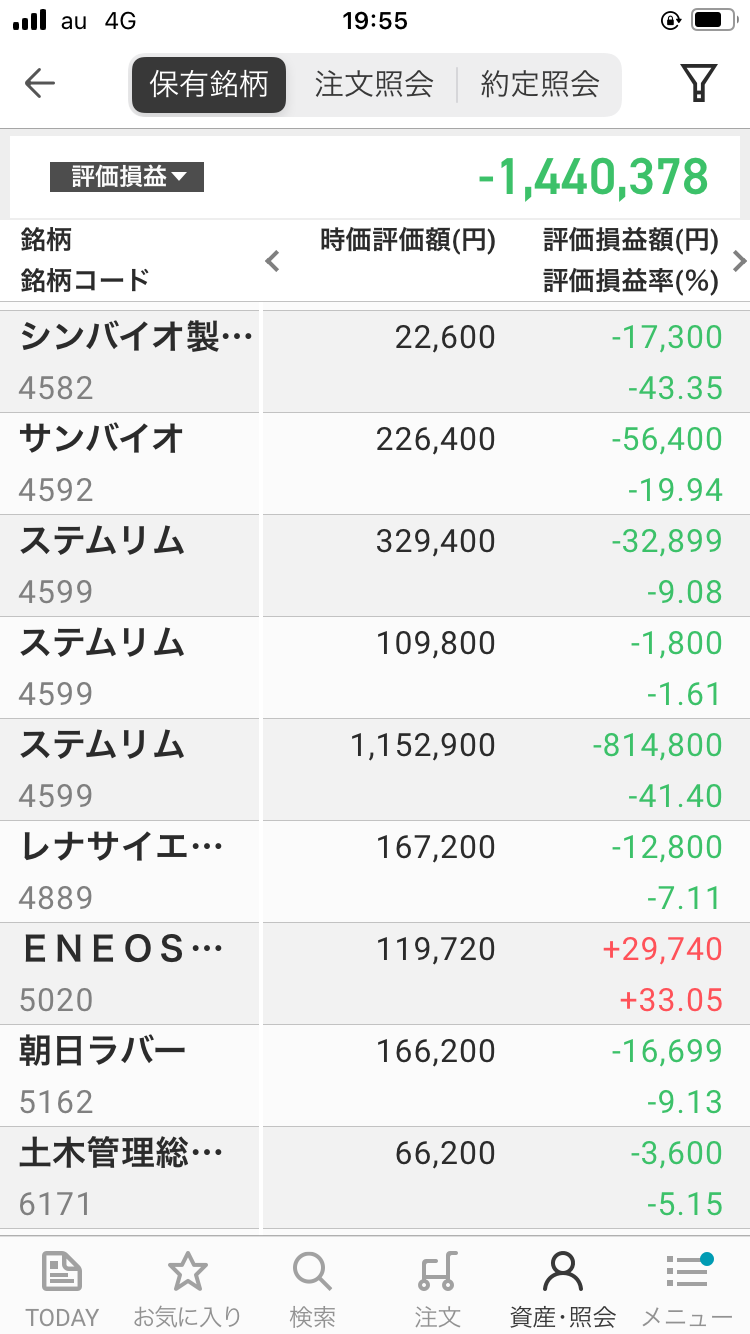The image size is (750, 1334).
Task: Open the 朝日ラバー 5162 holding
Action: pos(375,1076)
